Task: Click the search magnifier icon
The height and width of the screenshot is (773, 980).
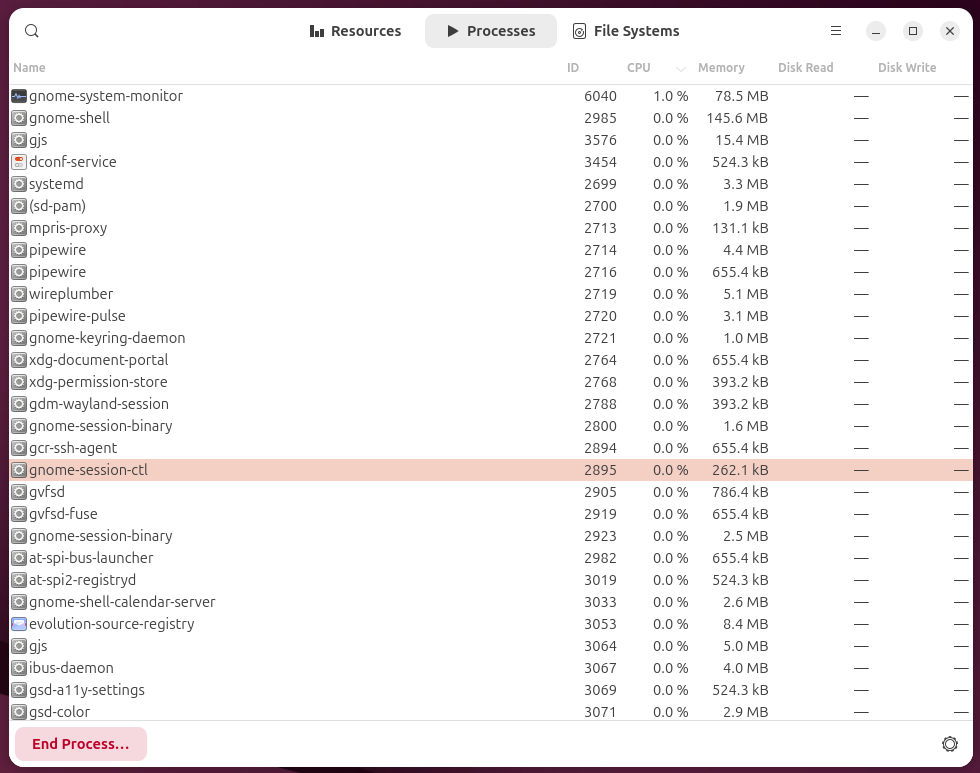Action: point(32,31)
